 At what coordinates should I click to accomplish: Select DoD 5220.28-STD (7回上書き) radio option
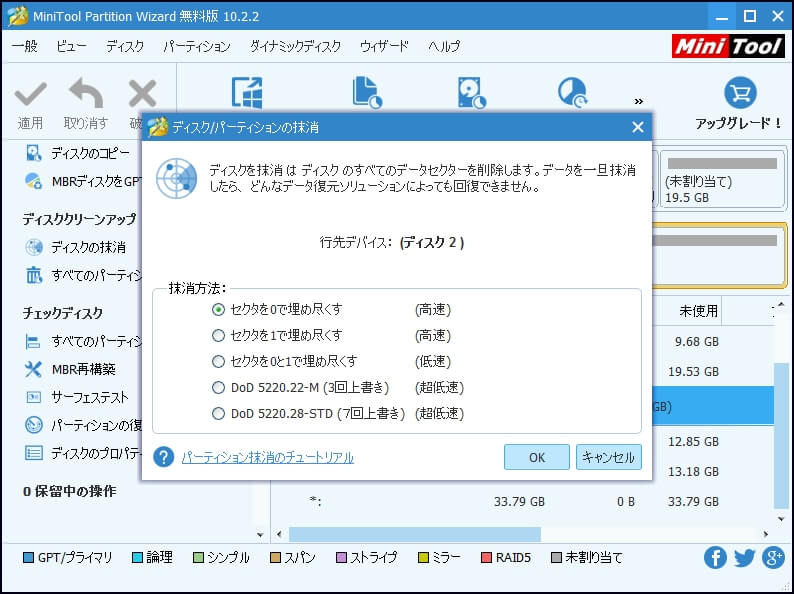tap(218, 413)
